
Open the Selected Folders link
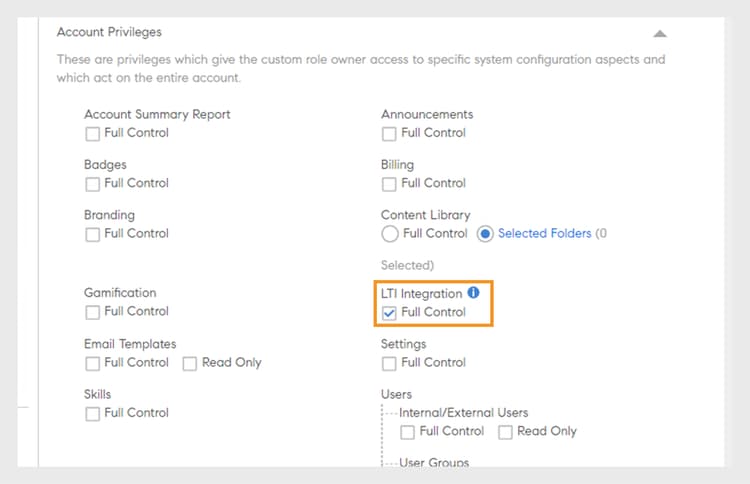pos(544,234)
